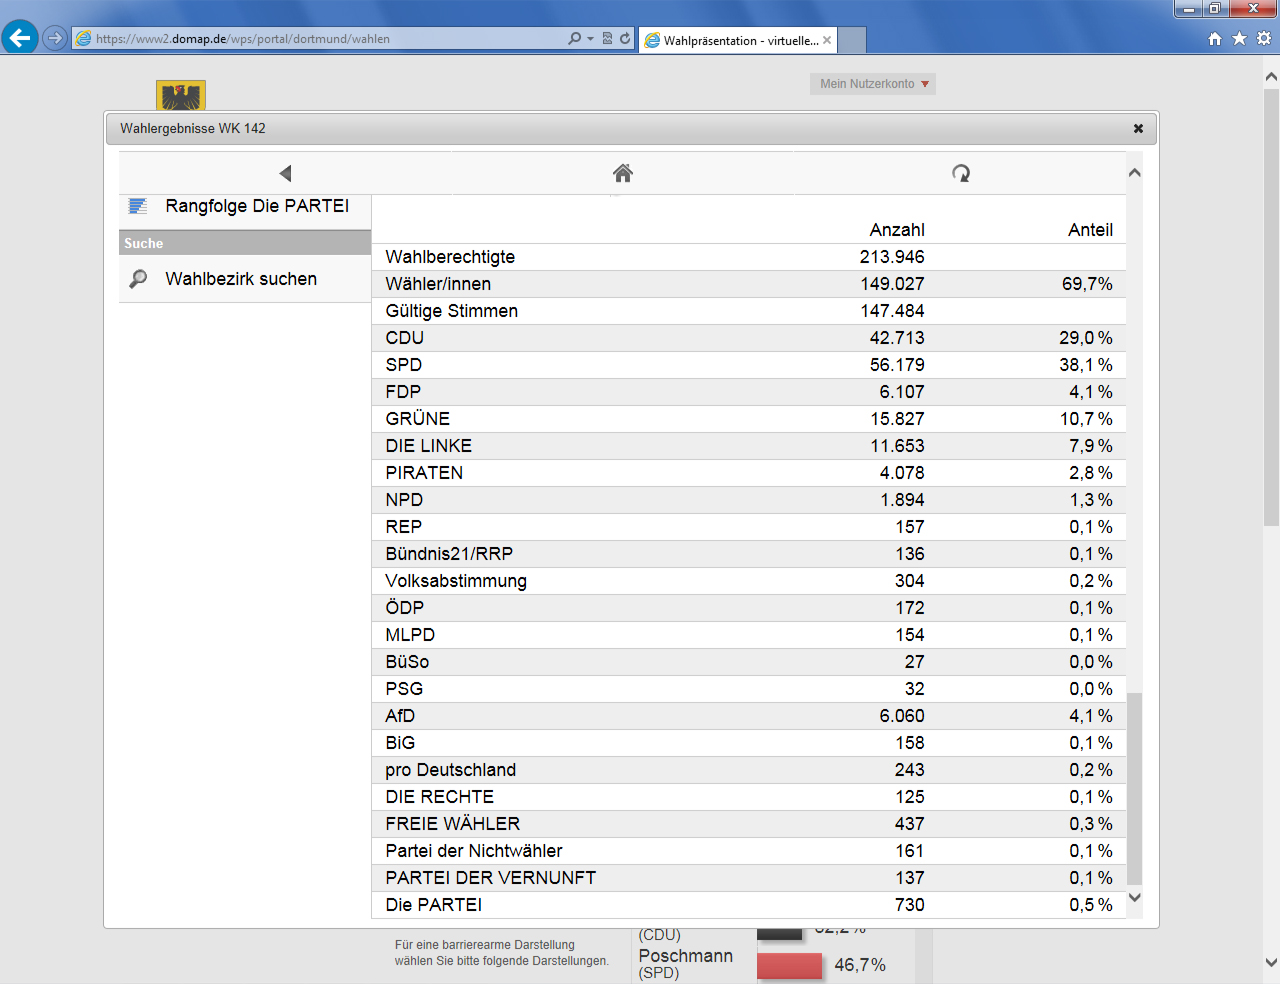Click the Wahlberechtigte count 213.946
Screen dimensions: 1280x984
(892, 257)
